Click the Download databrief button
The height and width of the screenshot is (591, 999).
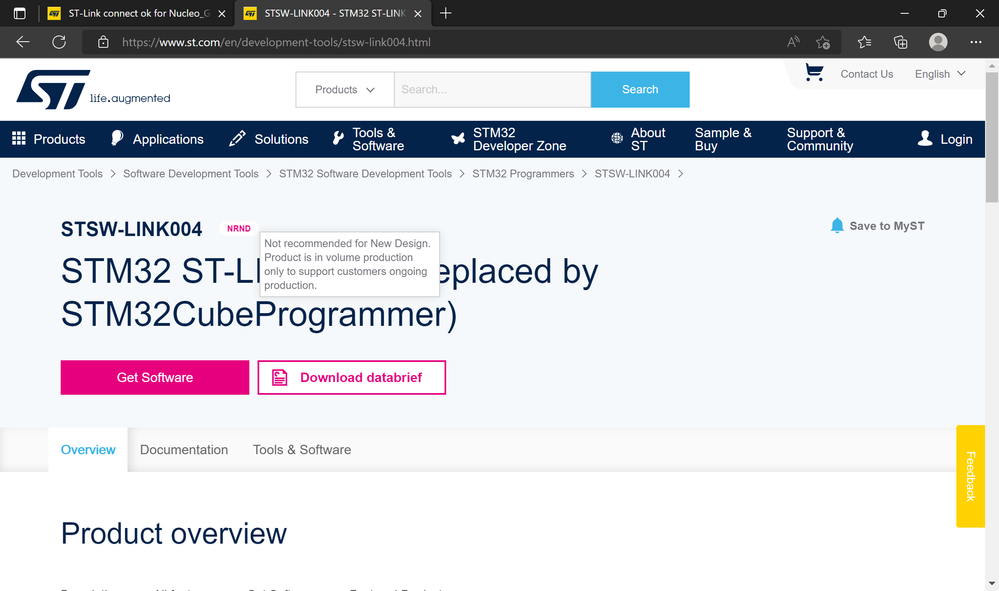(x=352, y=378)
